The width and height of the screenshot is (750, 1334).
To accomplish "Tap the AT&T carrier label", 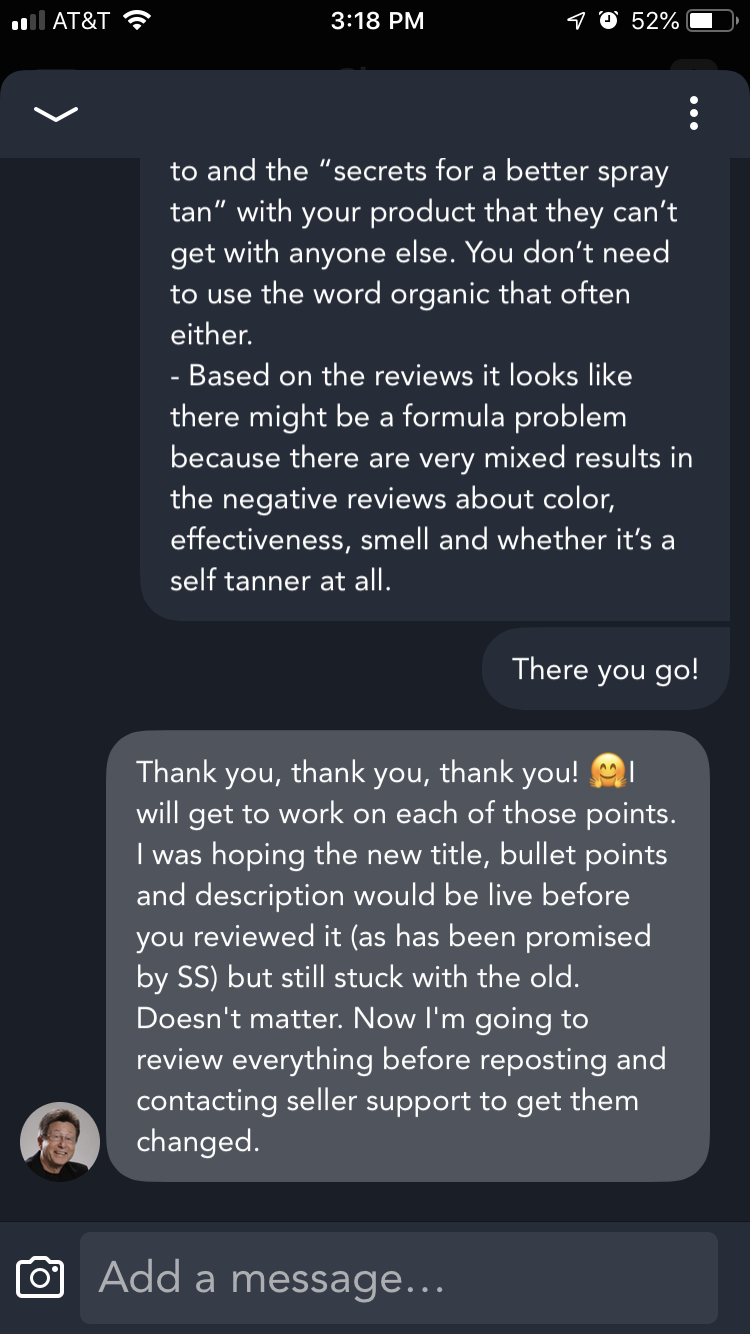I will pos(80,21).
